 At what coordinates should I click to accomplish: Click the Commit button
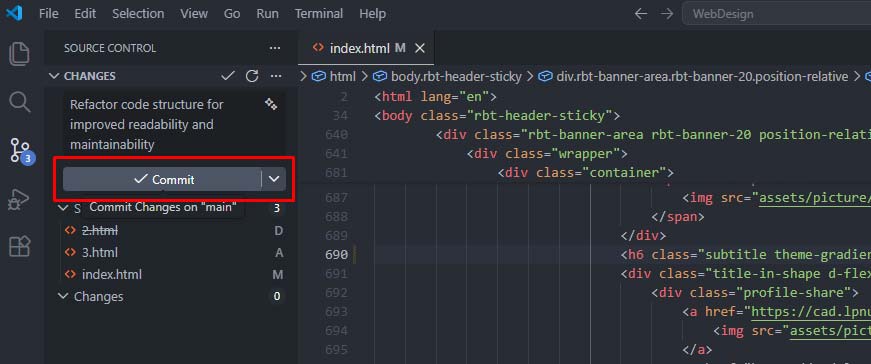coord(162,179)
